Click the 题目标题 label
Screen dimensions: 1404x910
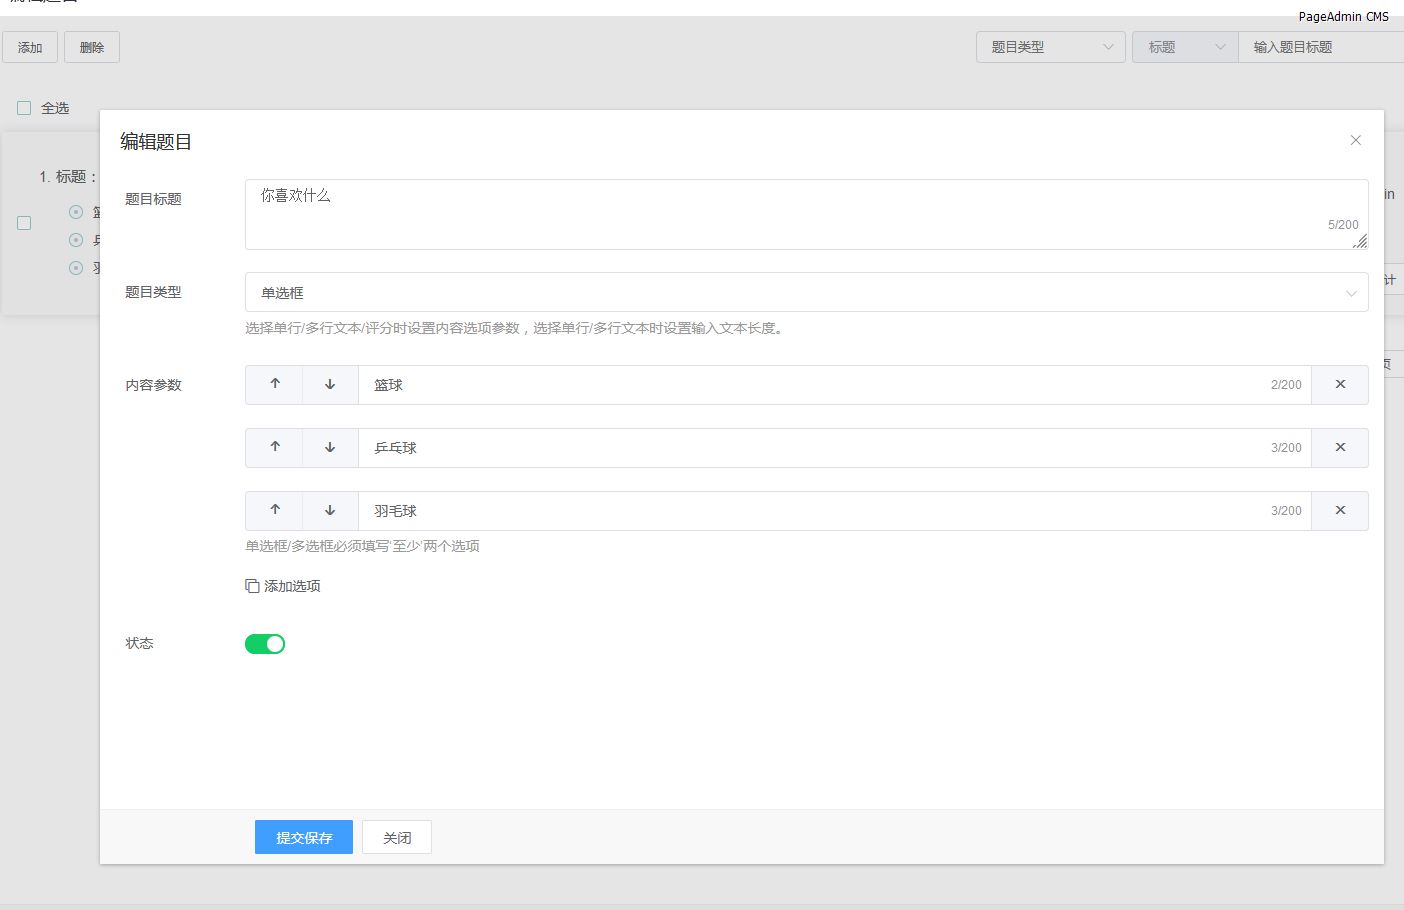(x=153, y=199)
